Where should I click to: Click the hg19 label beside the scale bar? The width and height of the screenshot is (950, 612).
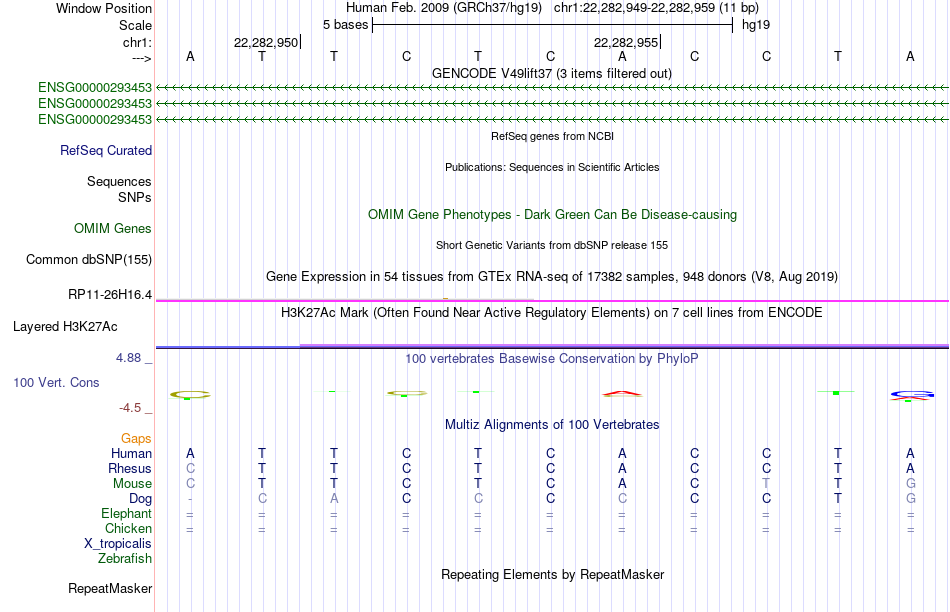coord(756,25)
